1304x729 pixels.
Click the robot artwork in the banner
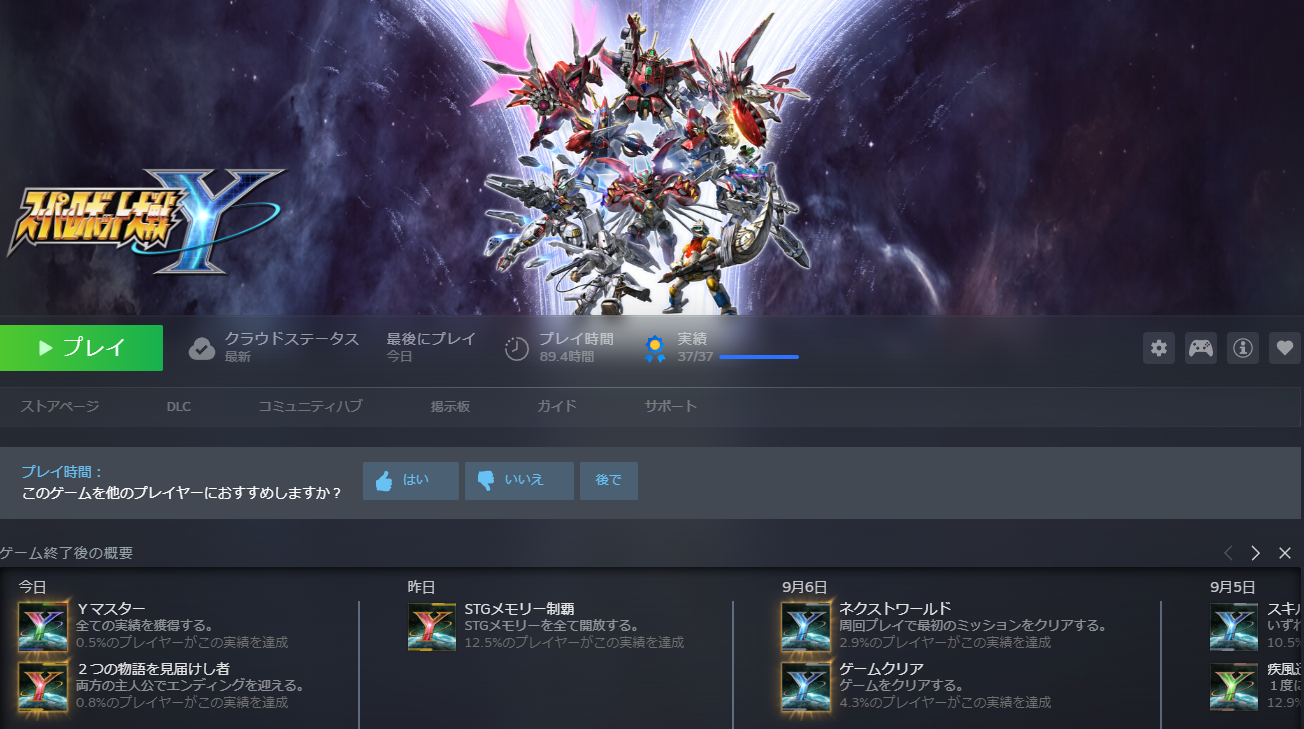[645, 165]
